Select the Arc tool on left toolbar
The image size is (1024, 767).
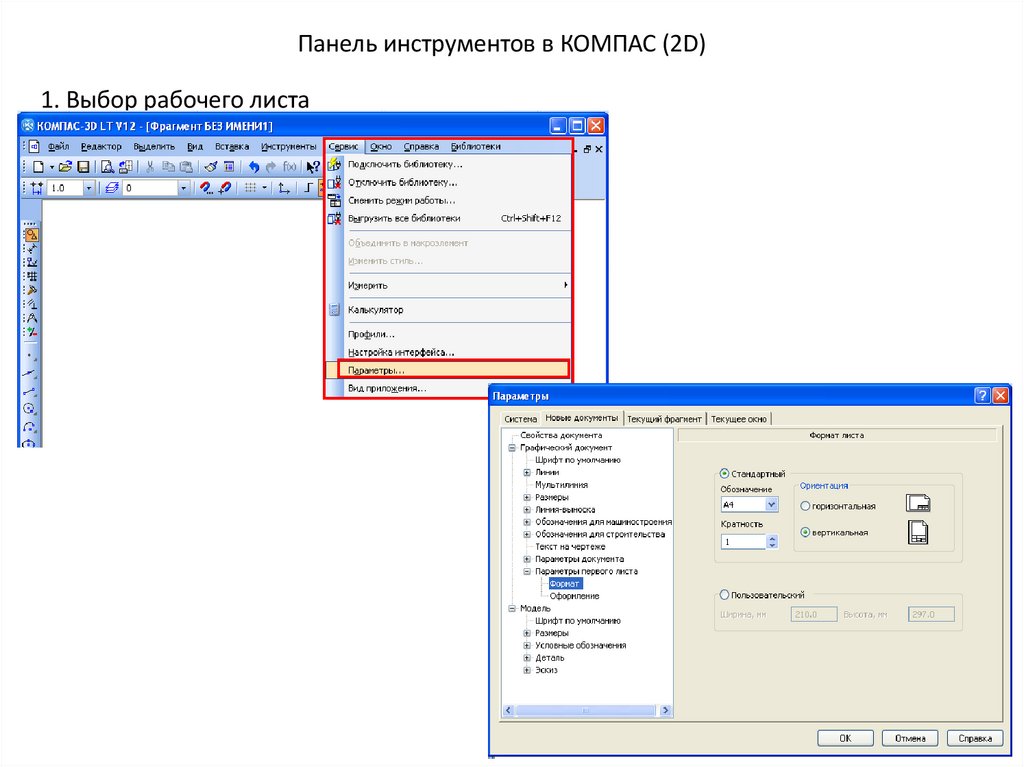click(30, 427)
